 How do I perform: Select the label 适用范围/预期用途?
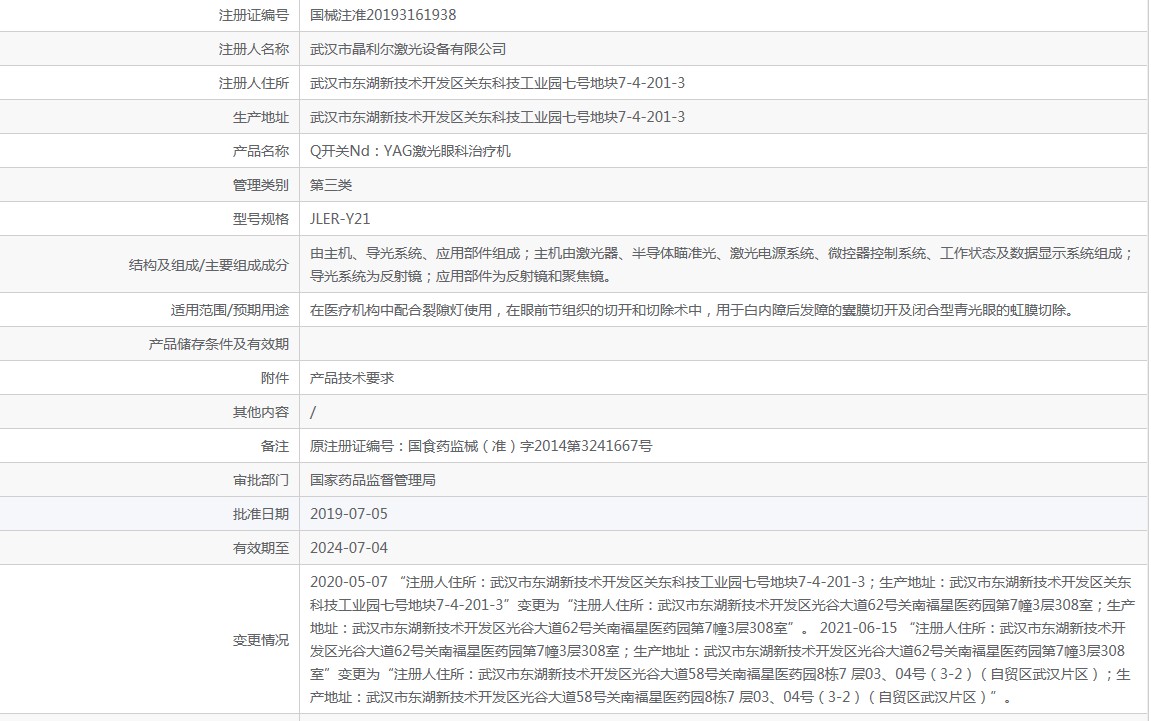click(230, 310)
